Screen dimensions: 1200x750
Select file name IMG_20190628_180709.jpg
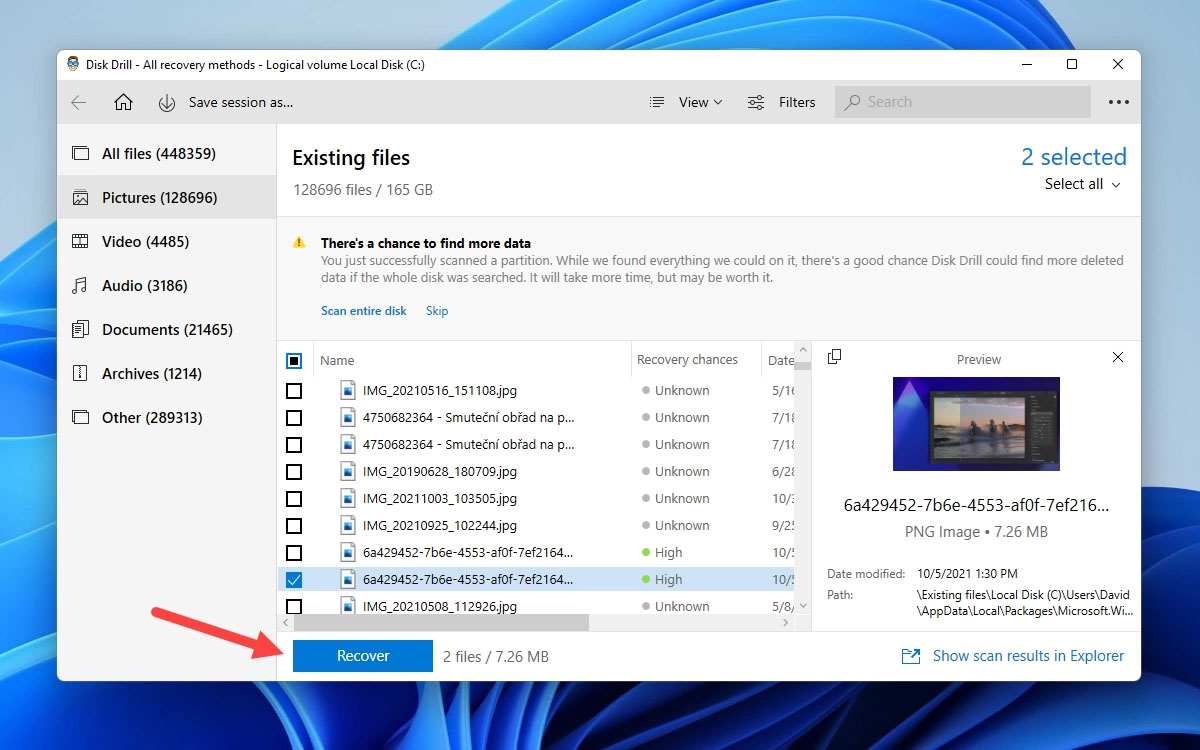(440, 472)
